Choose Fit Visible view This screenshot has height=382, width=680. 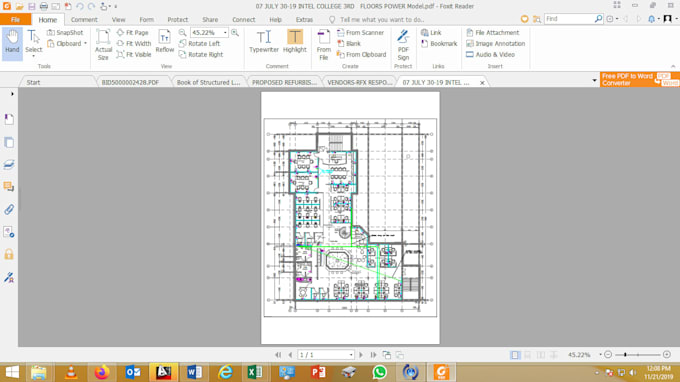134,55
